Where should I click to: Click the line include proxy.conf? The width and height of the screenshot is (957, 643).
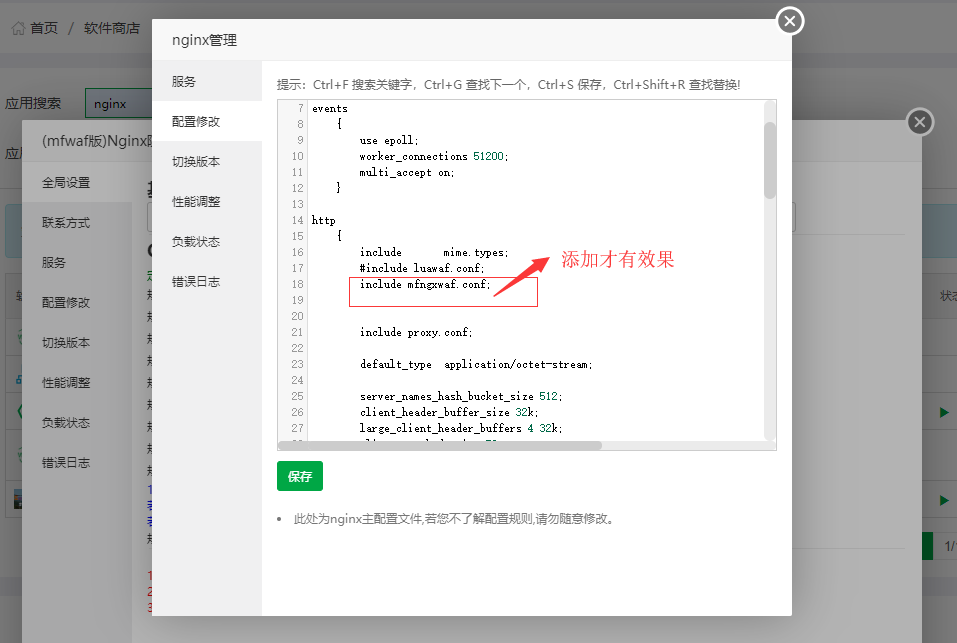point(416,332)
